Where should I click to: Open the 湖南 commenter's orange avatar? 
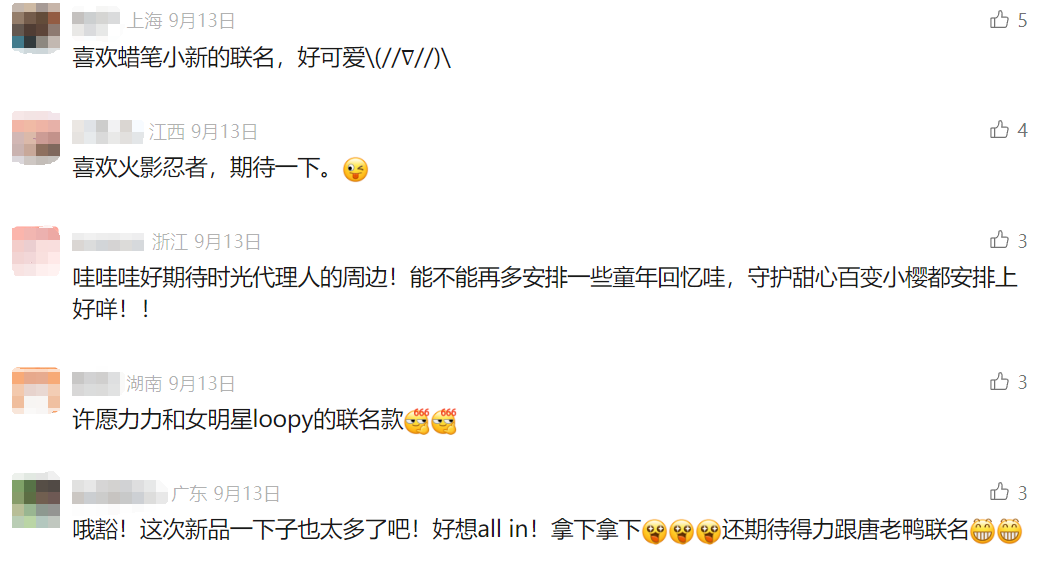point(36,390)
